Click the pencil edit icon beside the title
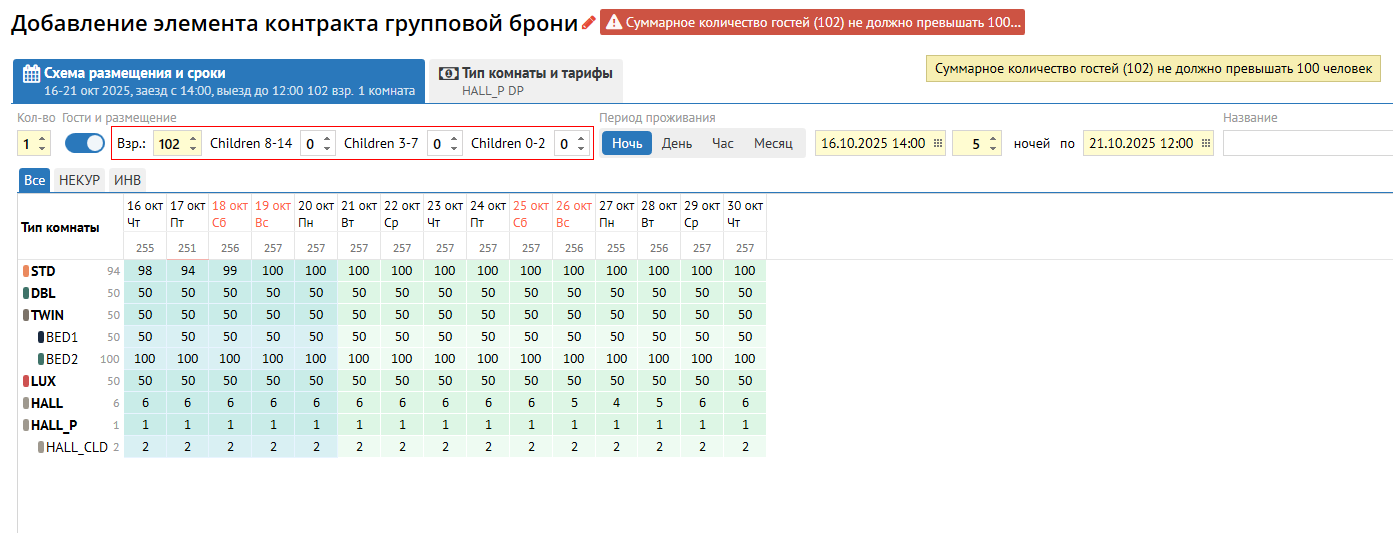The width and height of the screenshot is (1393, 533). click(x=589, y=23)
